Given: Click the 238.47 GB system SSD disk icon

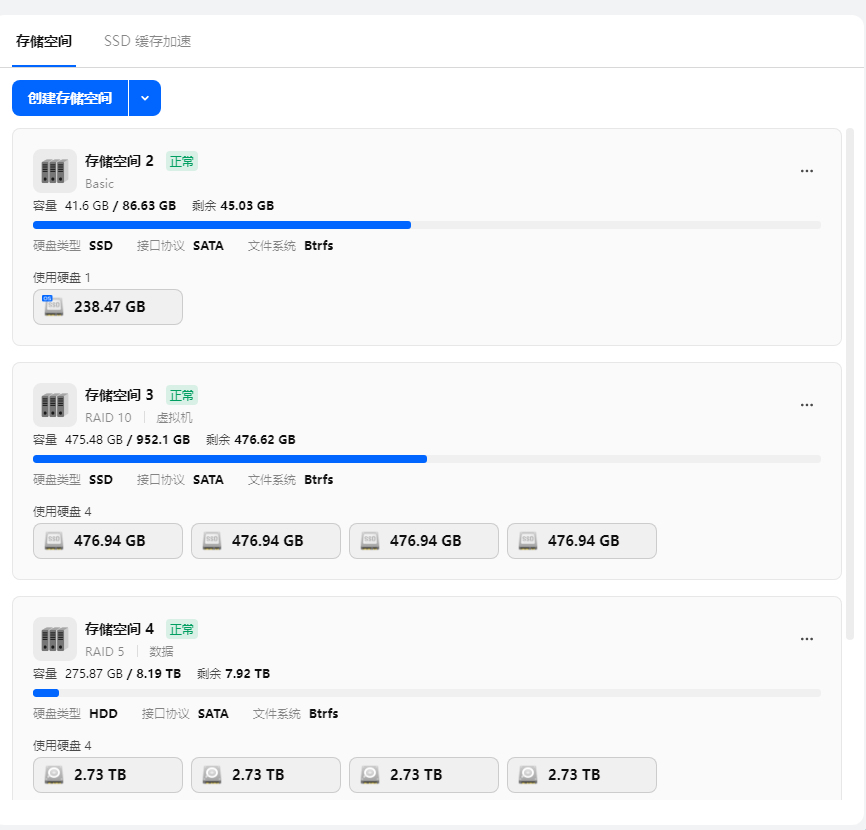Looking at the screenshot, I should coord(54,307).
